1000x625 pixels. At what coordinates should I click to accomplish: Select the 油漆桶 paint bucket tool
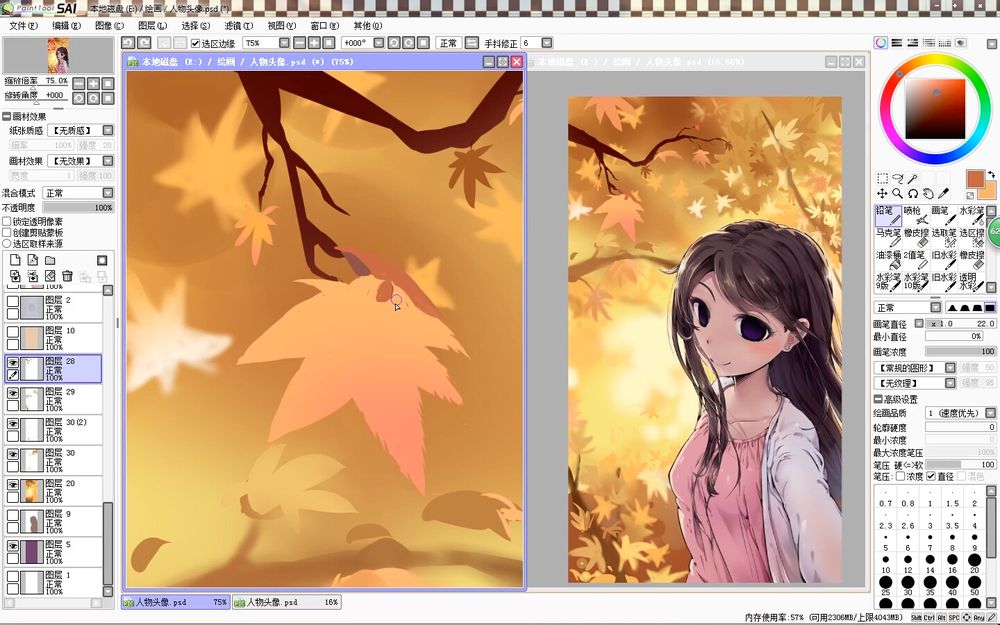[888, 260]
